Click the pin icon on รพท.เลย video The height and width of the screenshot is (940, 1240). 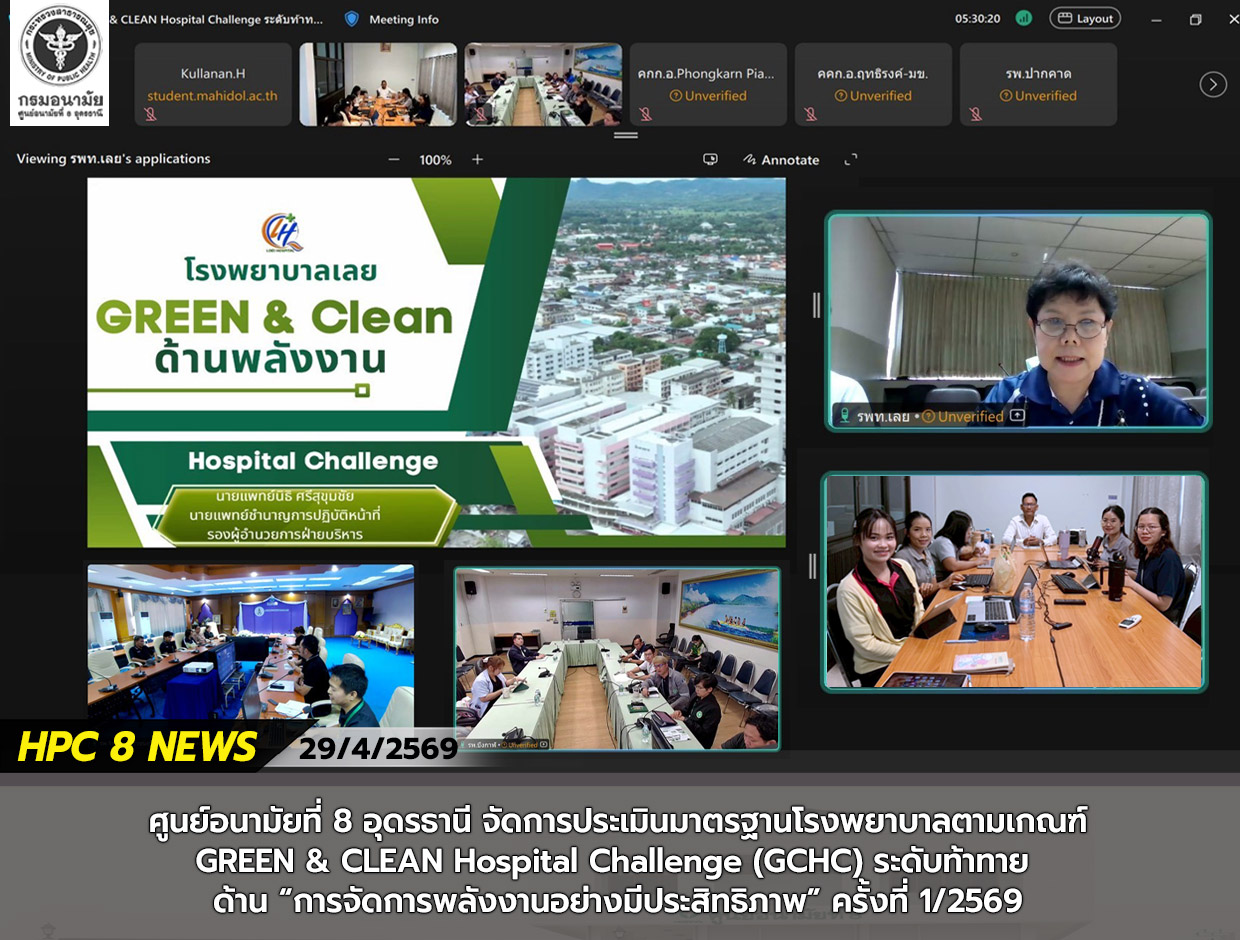(x=1017, y=416)
